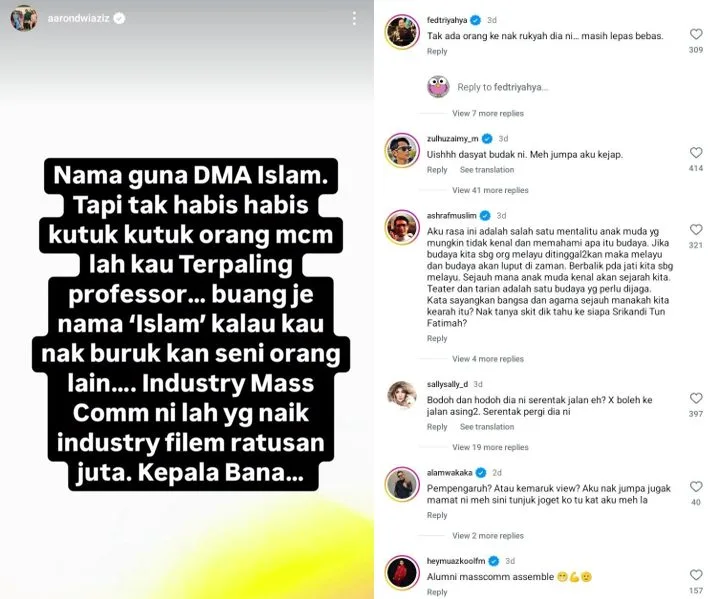Open the aarondwiaziz username link

[79, 18]
